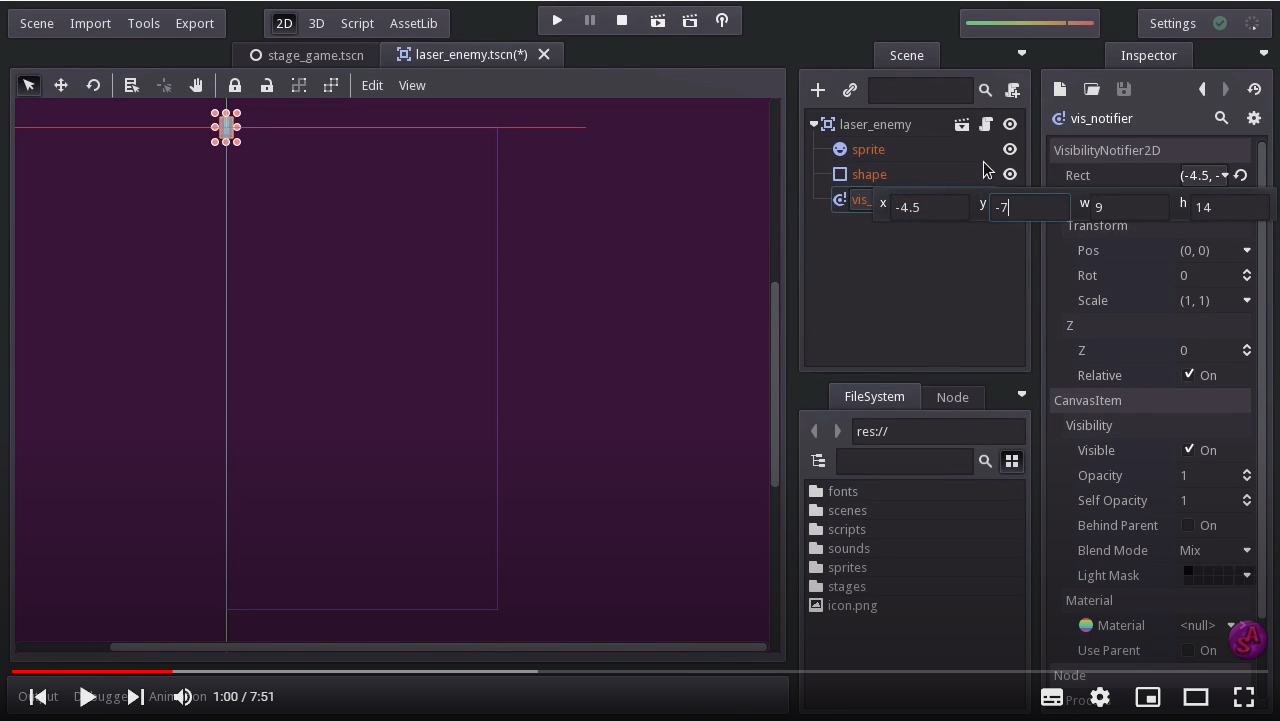Screen dimensions: 1280x721
Task: Collapse the laser_enemy tree node
Action: (x=814, y=124)
